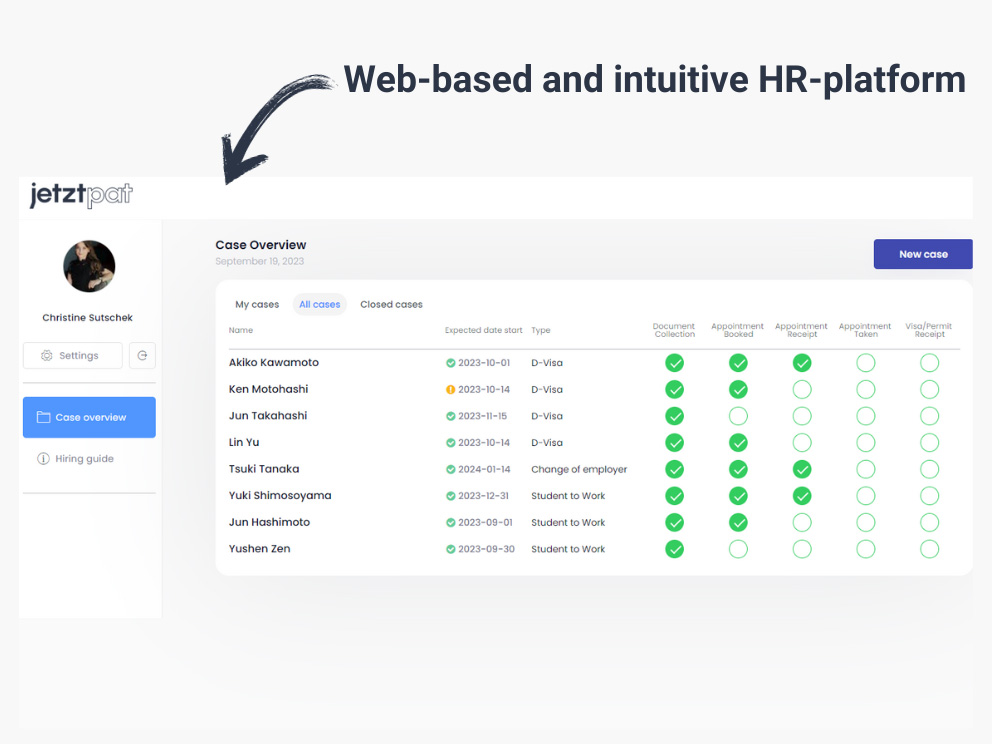Mark Visa/Permit Receipt for Akiko Kawamoto

(x=929, y=363)
